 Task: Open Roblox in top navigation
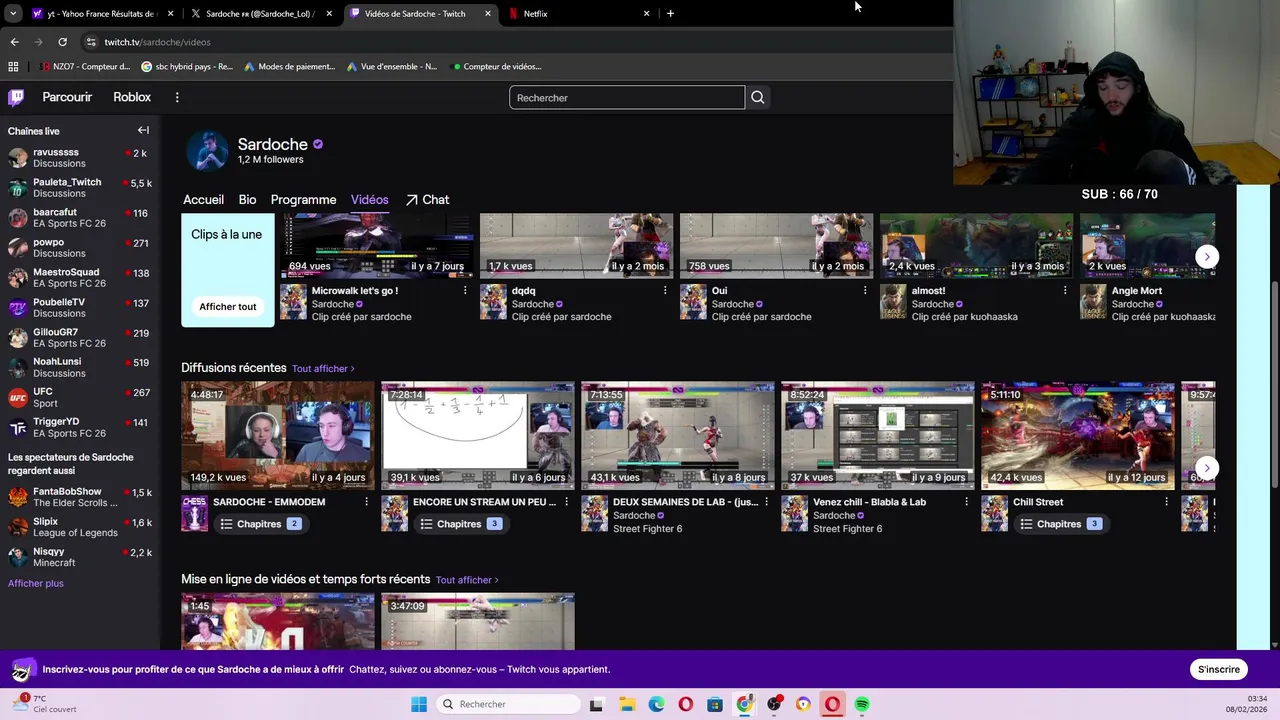(x=132, y=97)
